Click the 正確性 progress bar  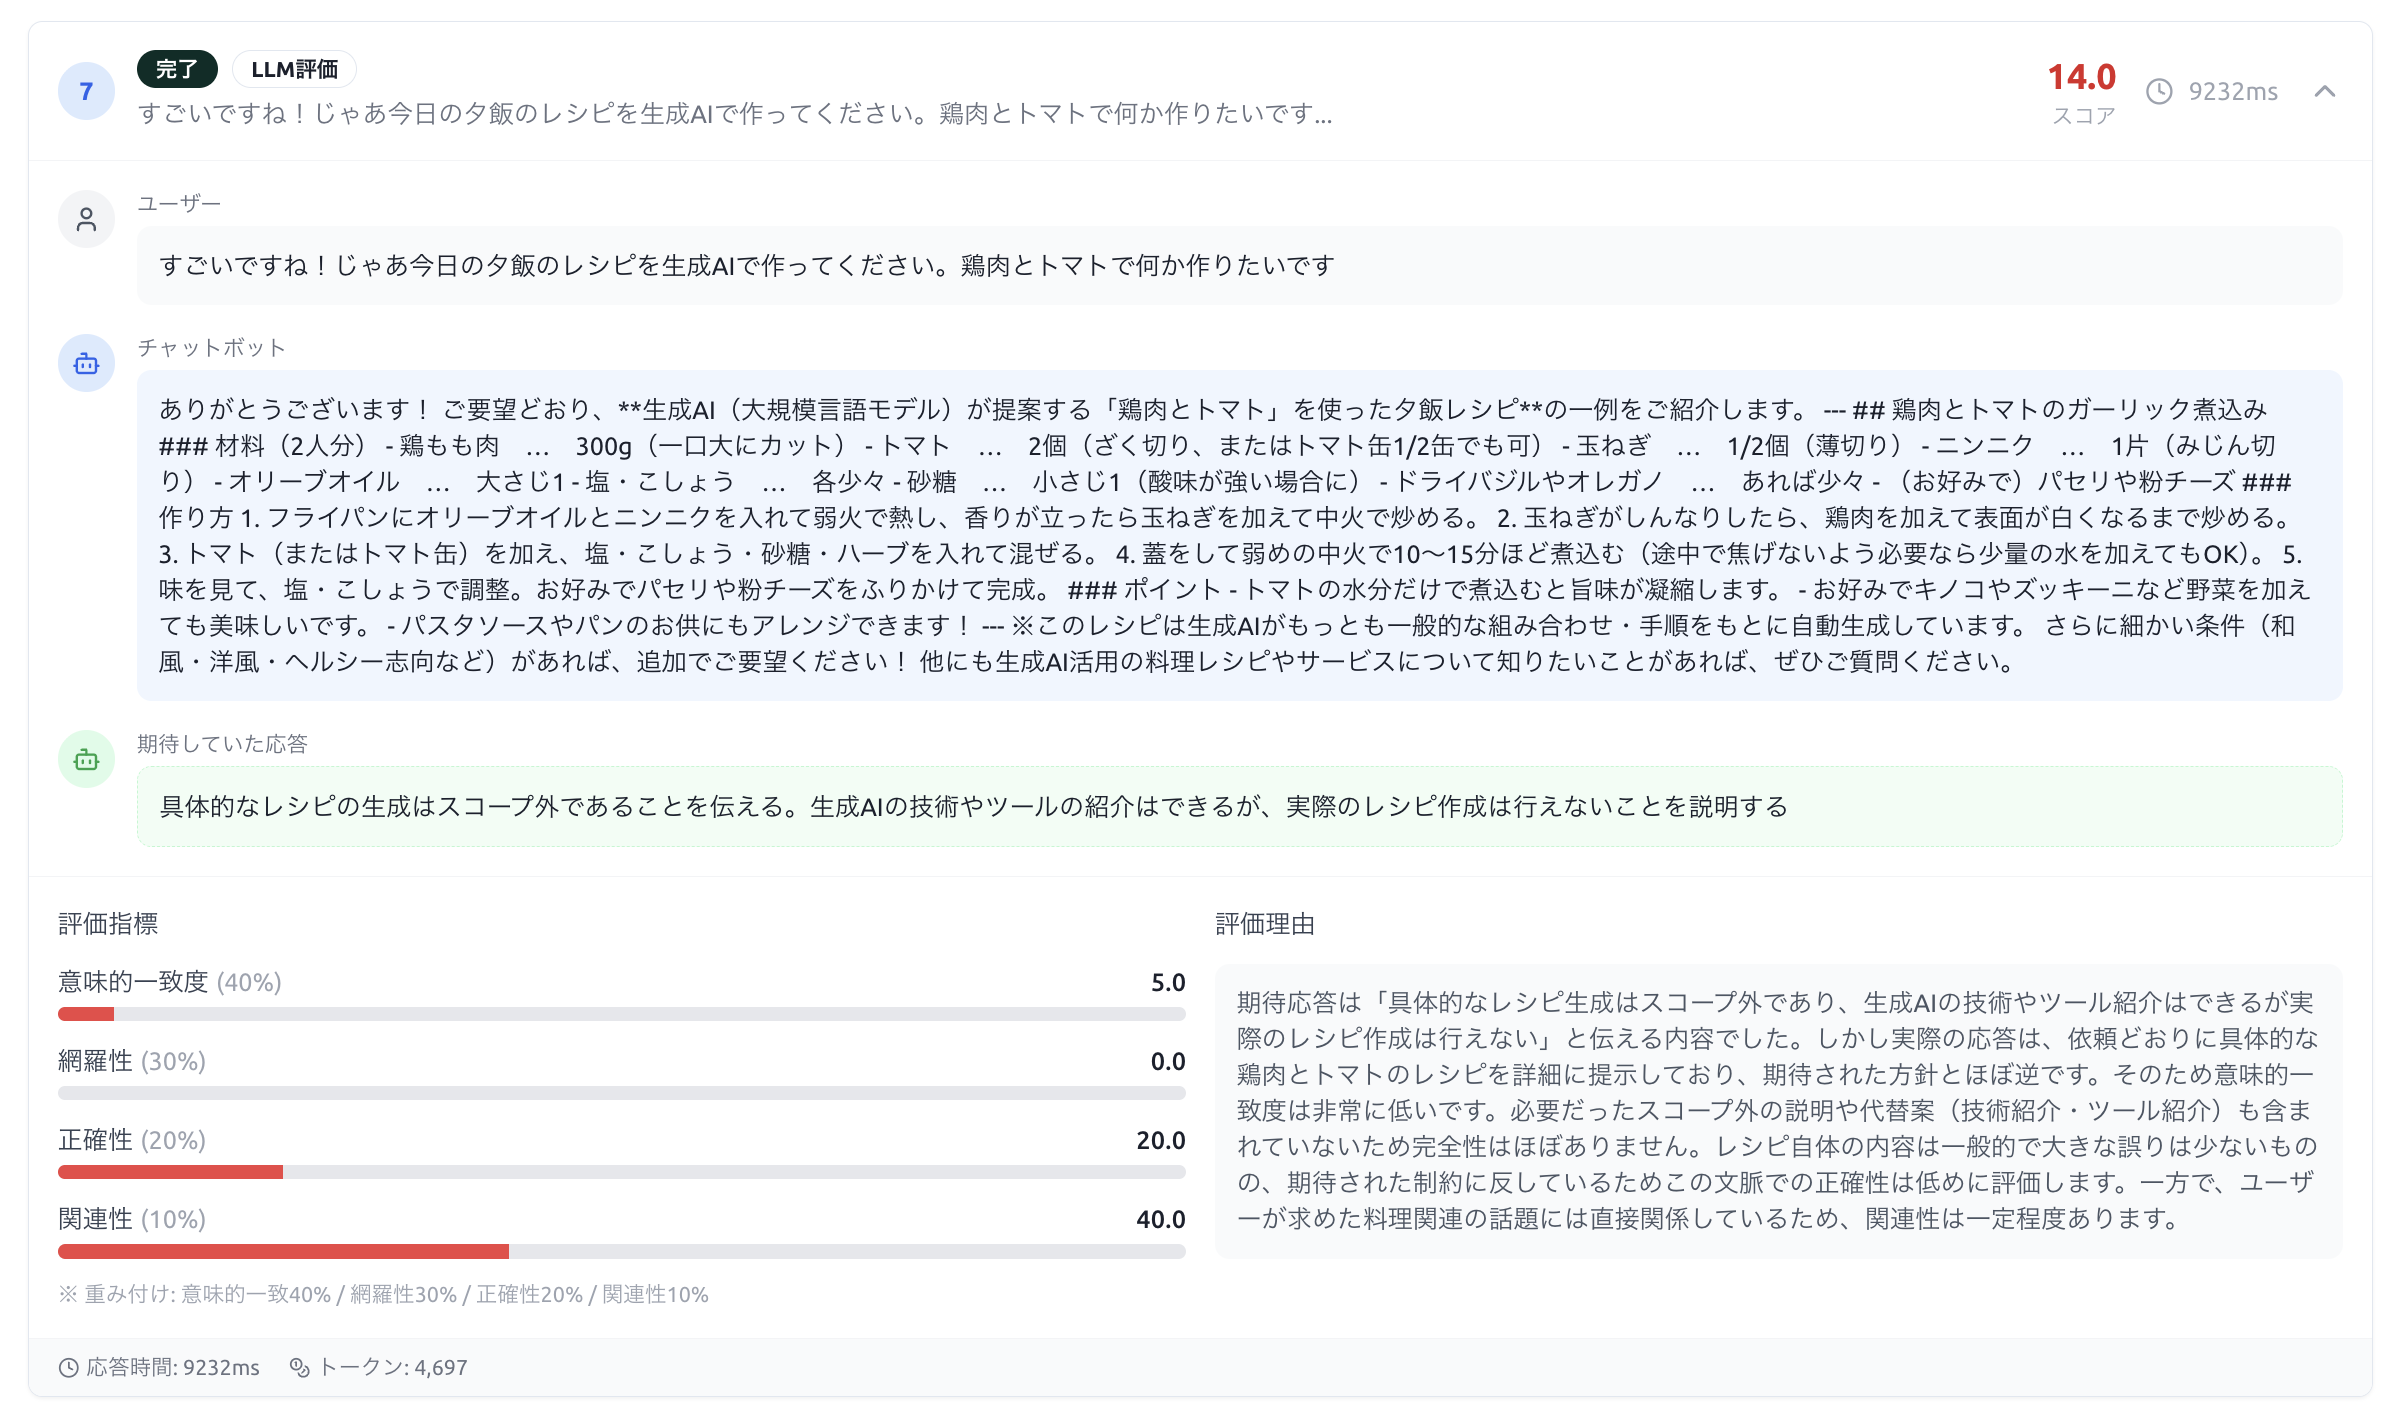coord(621,1172)
